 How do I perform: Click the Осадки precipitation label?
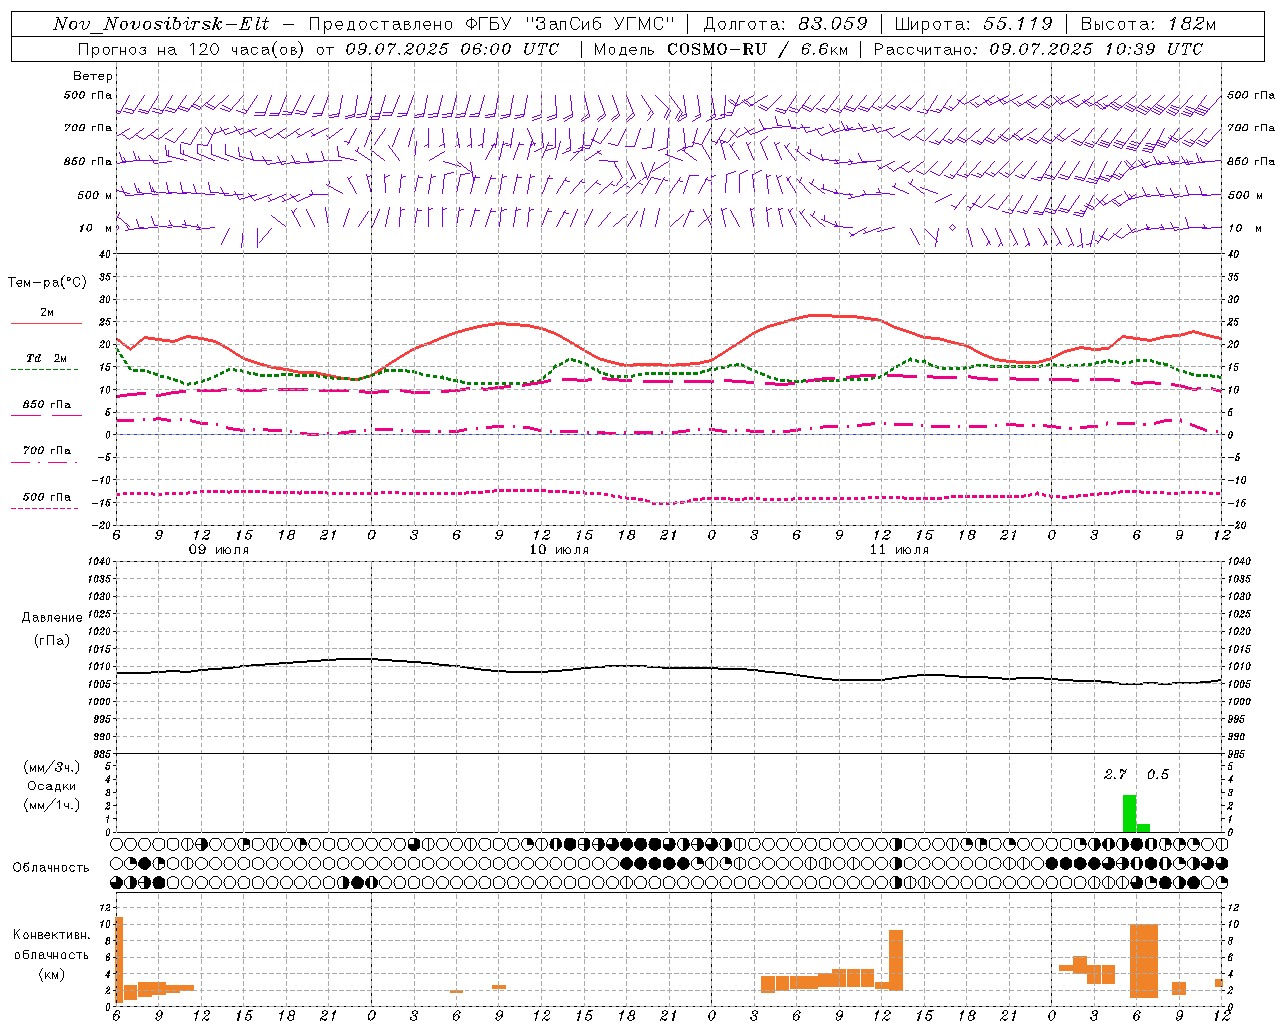coord(52,786)
